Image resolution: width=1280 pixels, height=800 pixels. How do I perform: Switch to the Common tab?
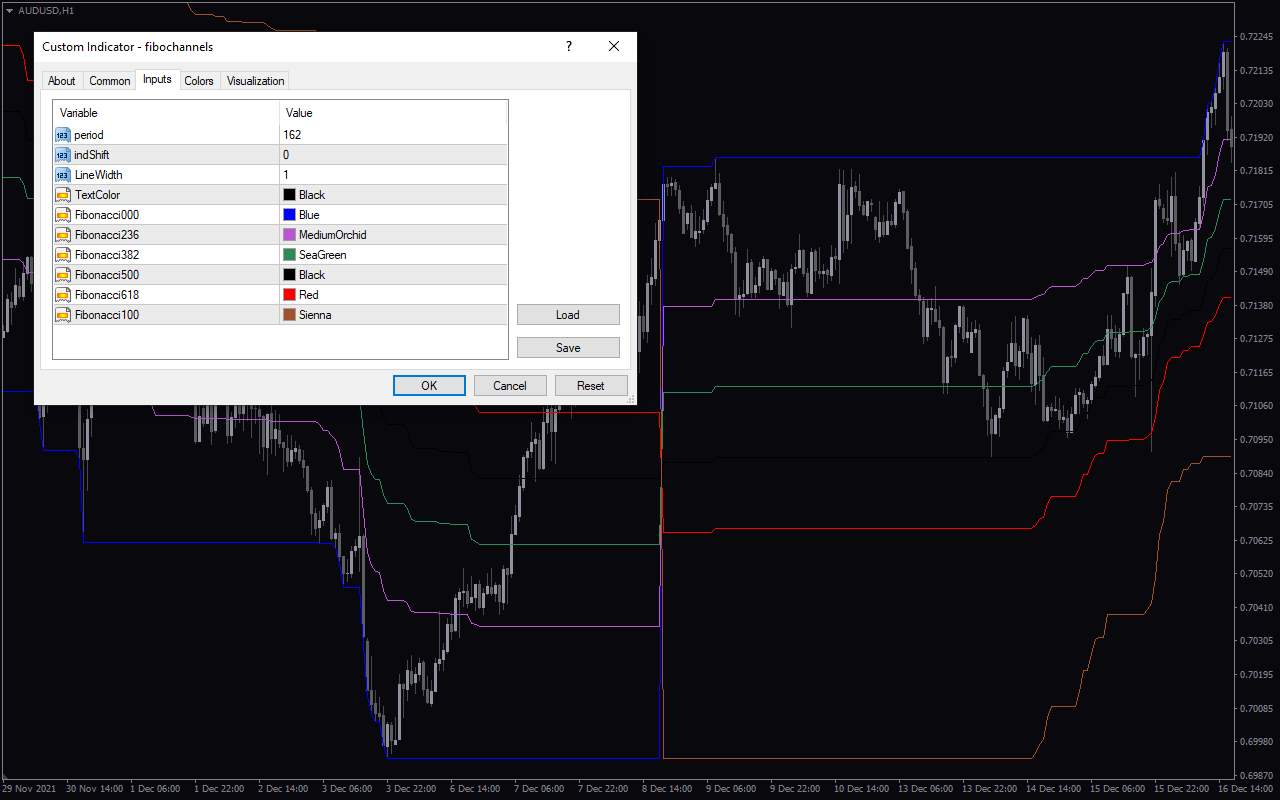[x=110, y=81]
